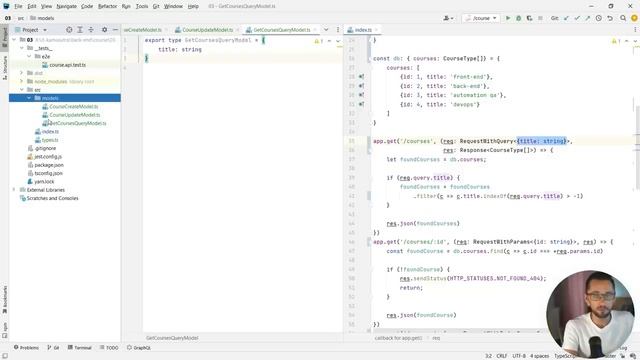The width and height of the screenshot is (640, 360).
Task: Push commits with Git arrow icon
Action: click(587, 18)
